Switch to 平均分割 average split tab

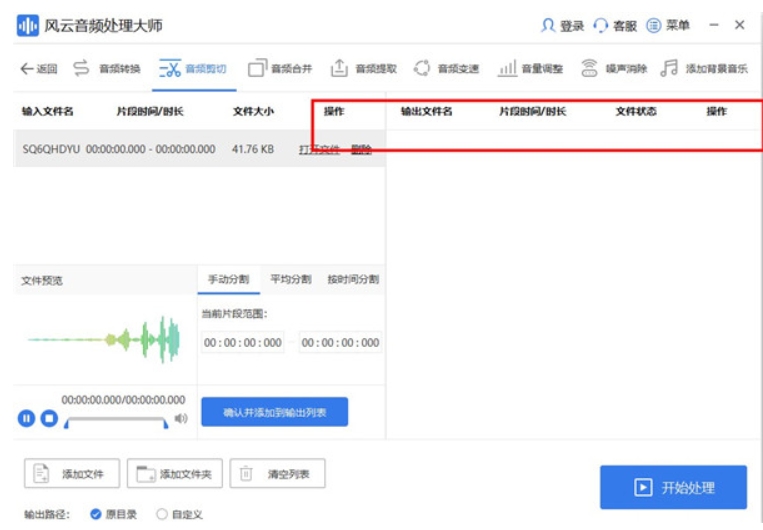pyautogui.click(x=291, y=279)
